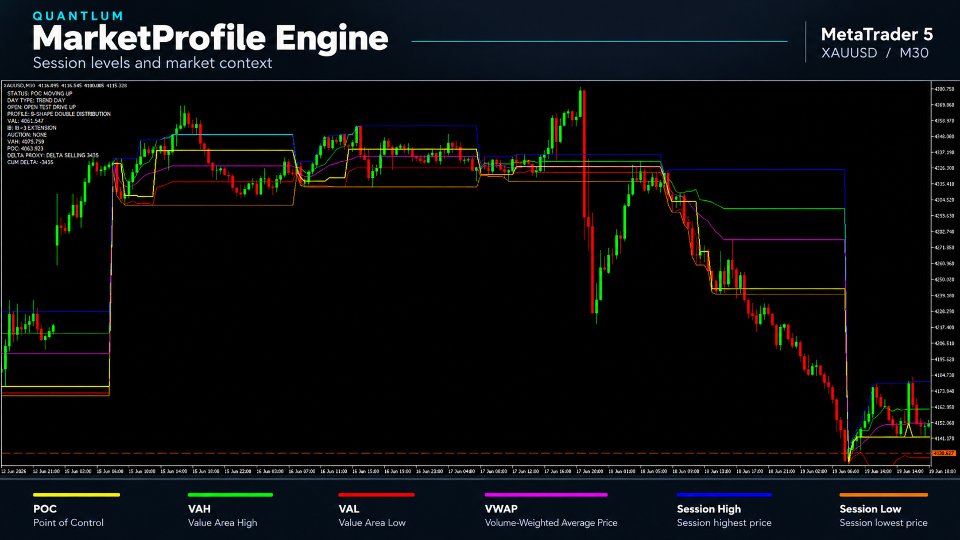Viewport: 960px width, 540px height.
Task: Click 'PROFILE: B-SHAPE DOUBLE DISTRIBUTION' line
Action: [x=59, y=114]
